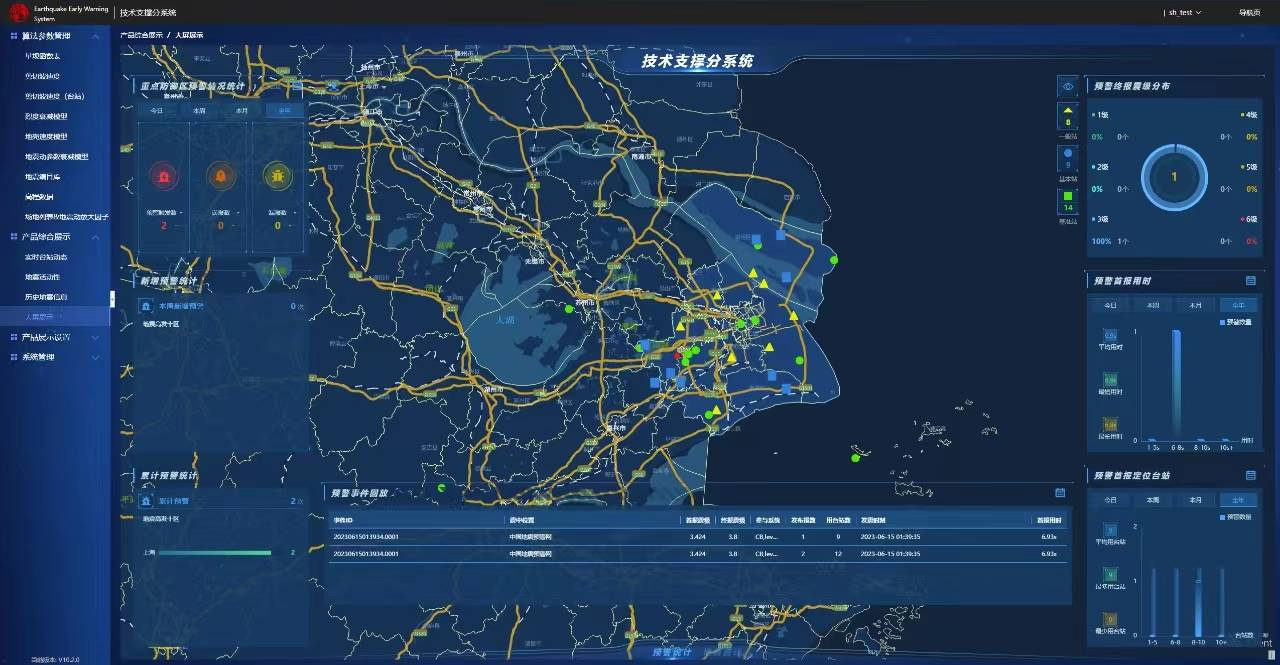Toggle yellow triangle station layer in legend
The height and width of the screenshot is (665, 1280).
[1068, 115]
